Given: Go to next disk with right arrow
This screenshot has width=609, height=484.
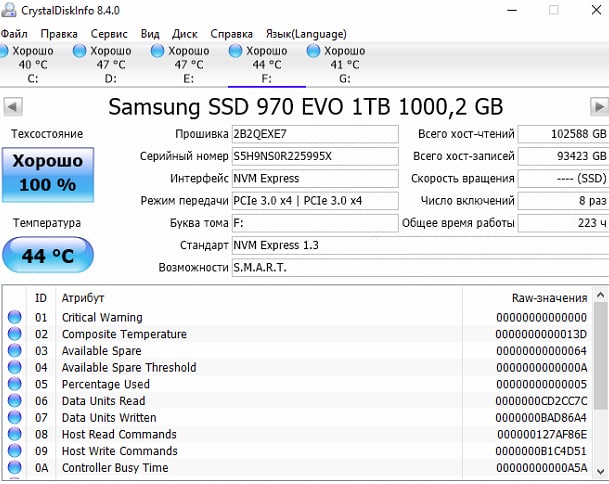Looking at the screenshot, I should click(x=599, y=106).
